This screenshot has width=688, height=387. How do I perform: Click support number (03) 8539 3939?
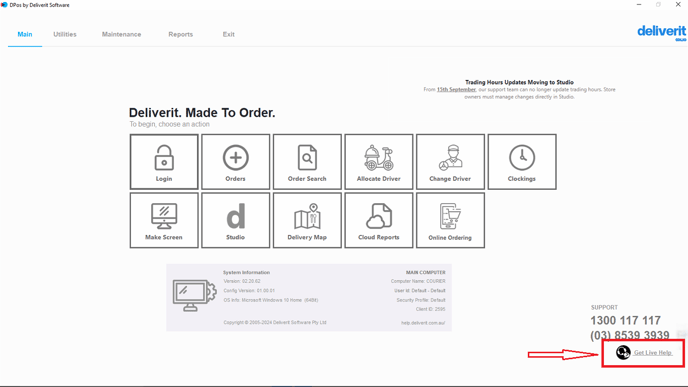pos(630,335)
